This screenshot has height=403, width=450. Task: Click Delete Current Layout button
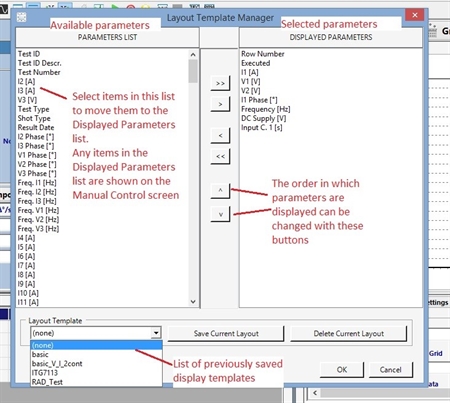(349, 334)
